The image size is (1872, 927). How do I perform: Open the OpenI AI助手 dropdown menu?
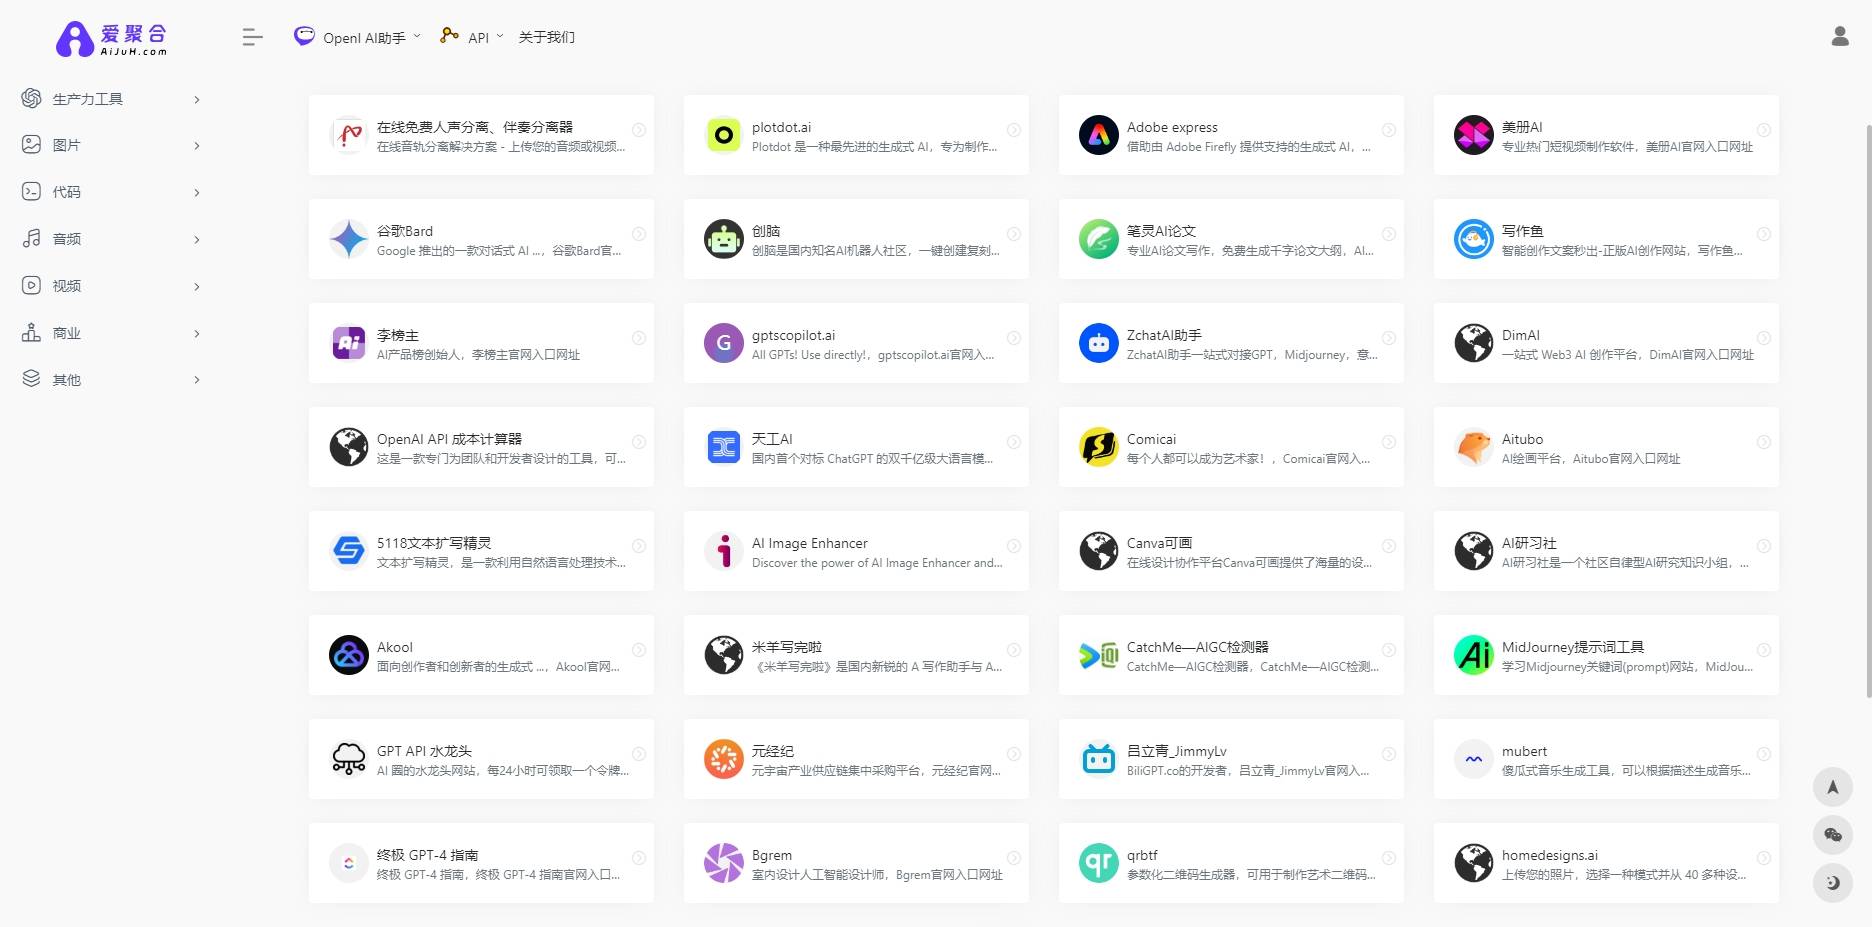pyautogui.click(x=357, y=37)
